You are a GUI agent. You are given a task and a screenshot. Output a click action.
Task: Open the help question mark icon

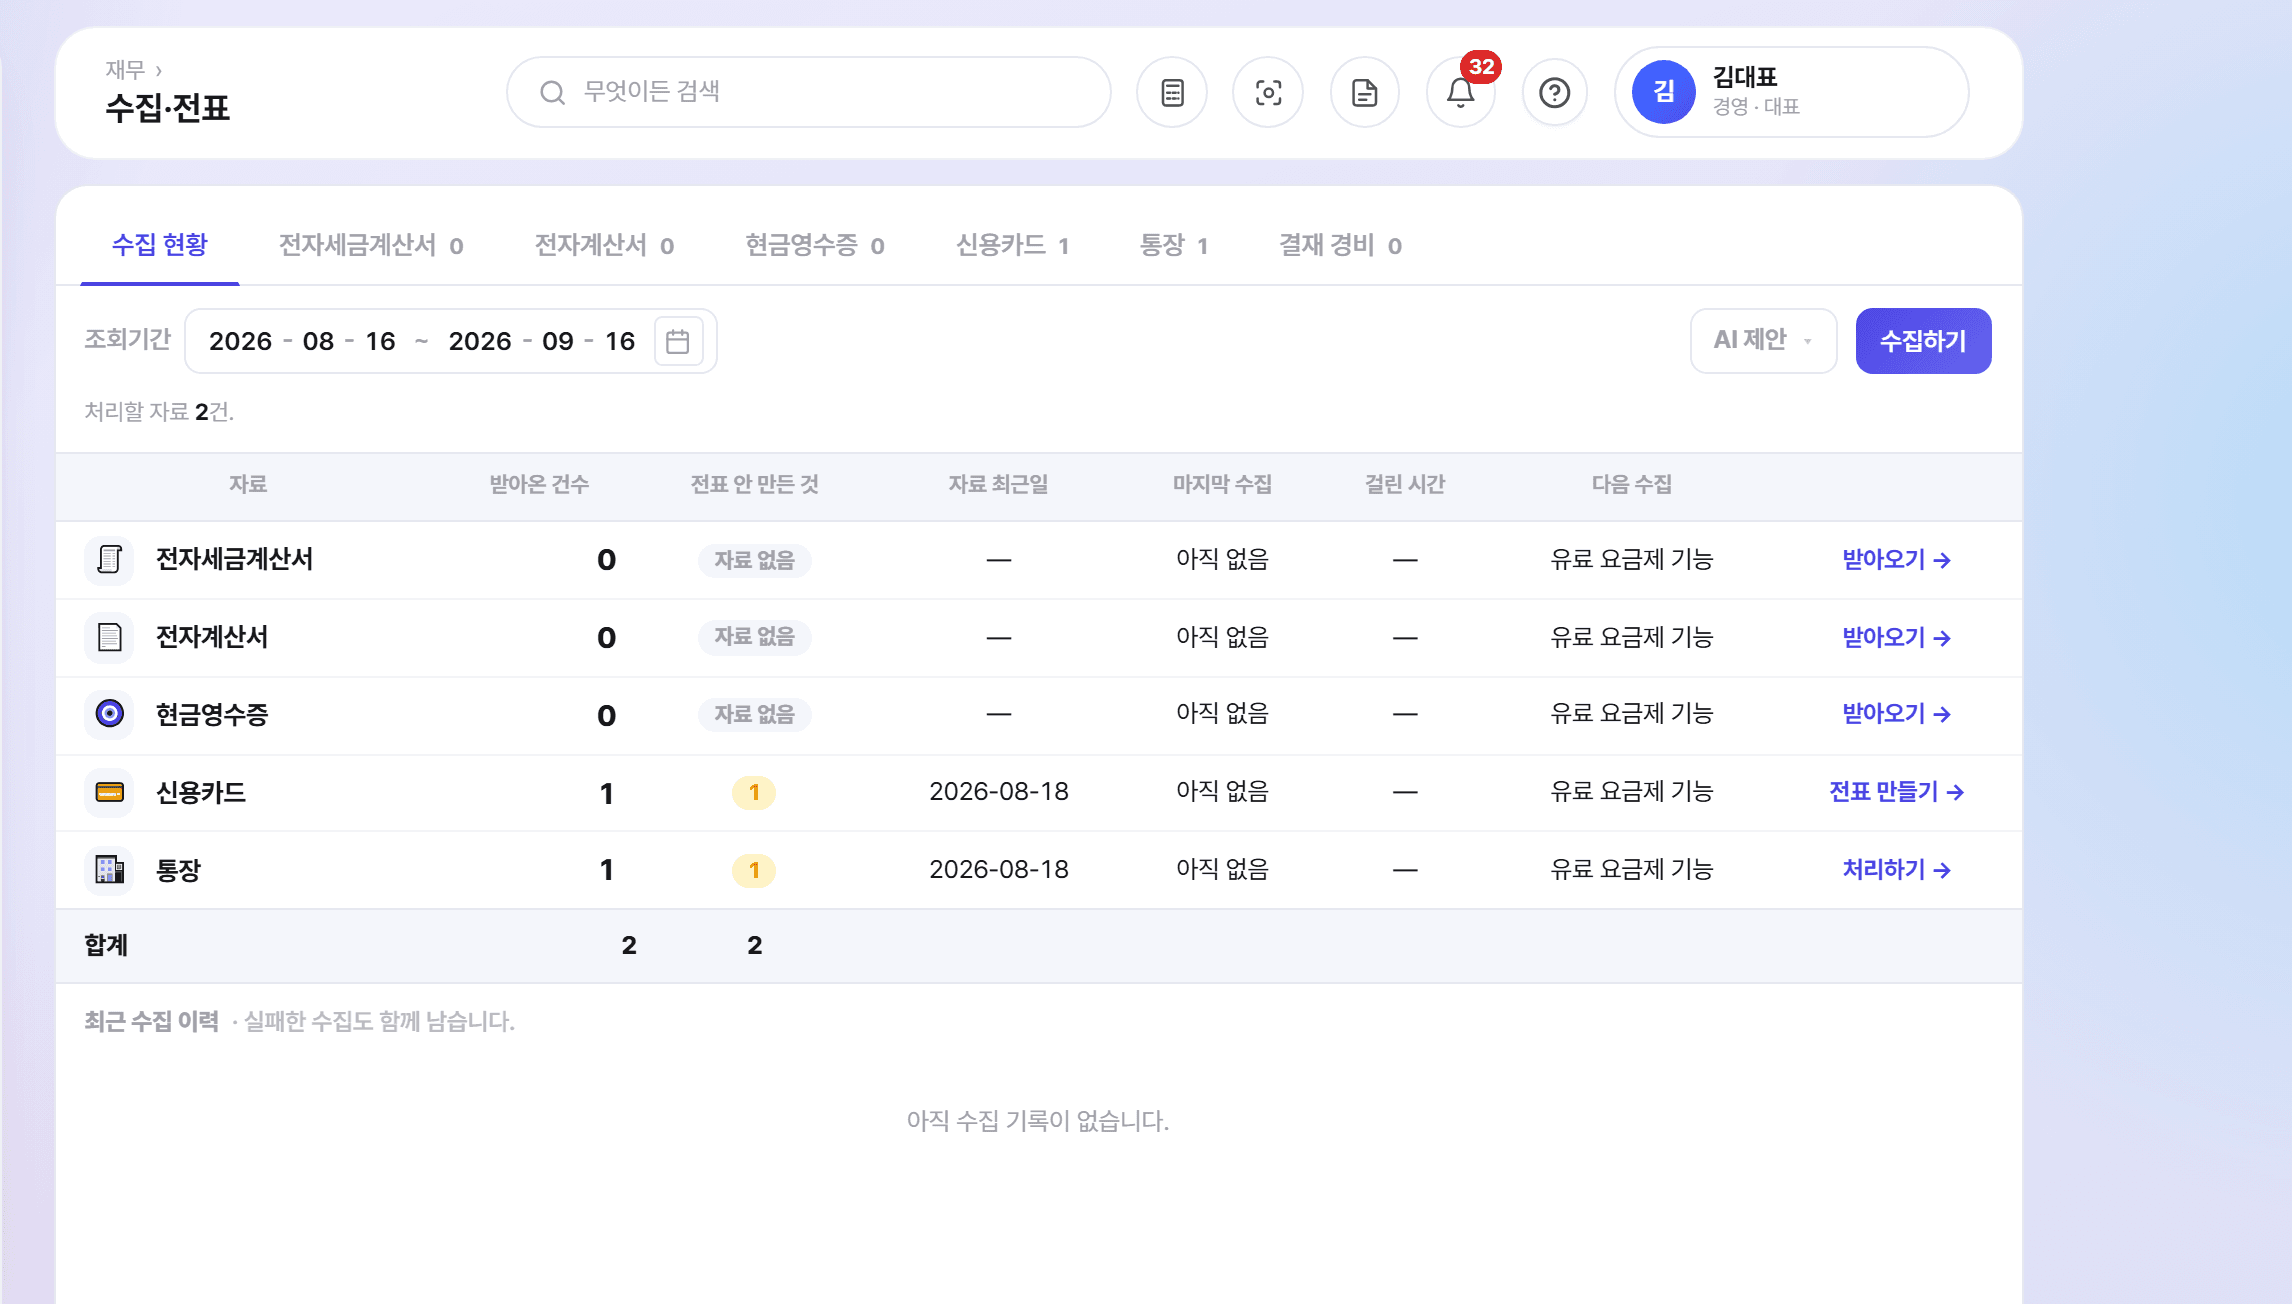(x=1555, y=92)
